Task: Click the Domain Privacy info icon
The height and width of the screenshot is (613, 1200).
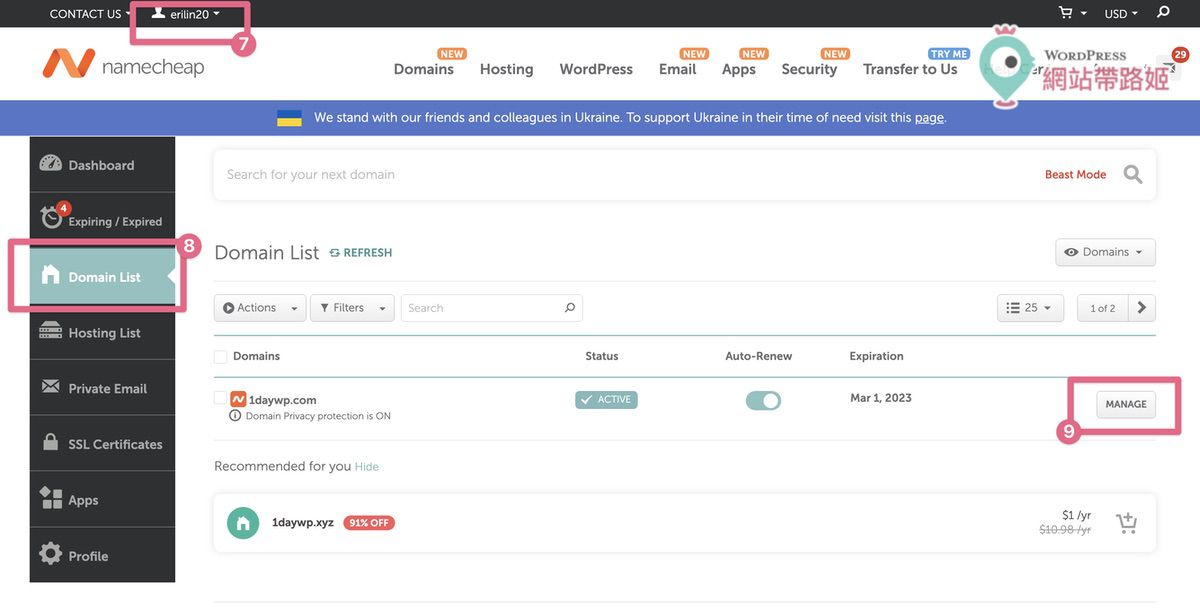Action: [x=235, y=415]
